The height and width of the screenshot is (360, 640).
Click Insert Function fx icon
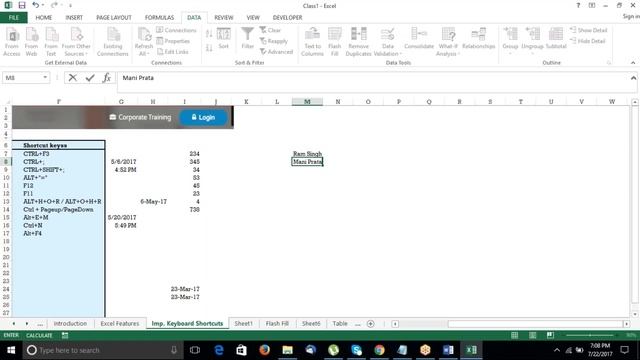tap(107, 78)
